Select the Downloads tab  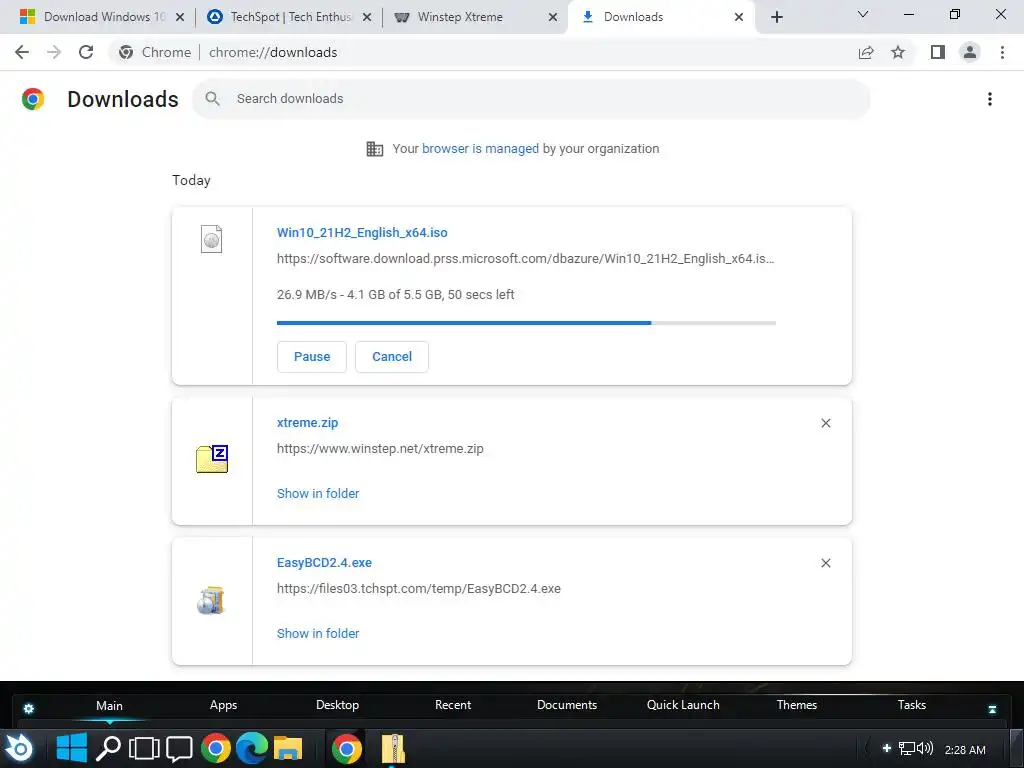(x=661, y=17)
